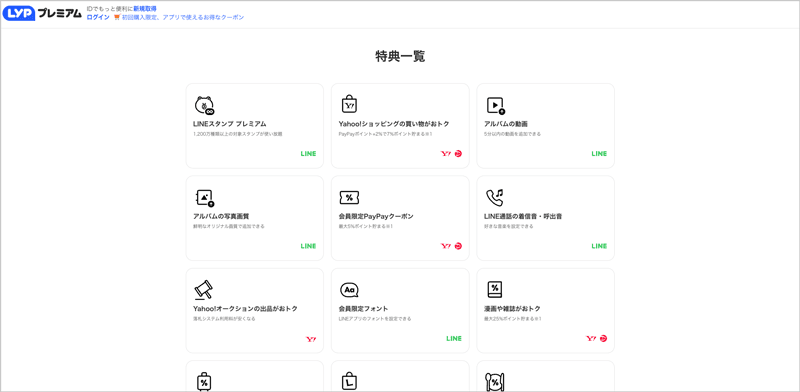The image size is (800, 392).
Task: Open Yahoo!オークションの出品がおトク title
Action: (x=245, y=308)
